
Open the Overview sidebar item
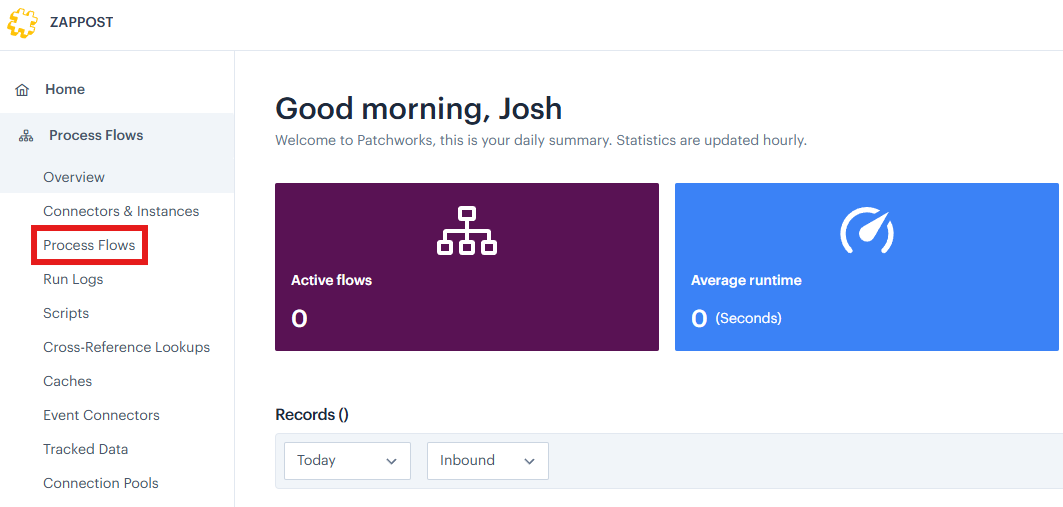pyautogui.click(x=74, y=177)
